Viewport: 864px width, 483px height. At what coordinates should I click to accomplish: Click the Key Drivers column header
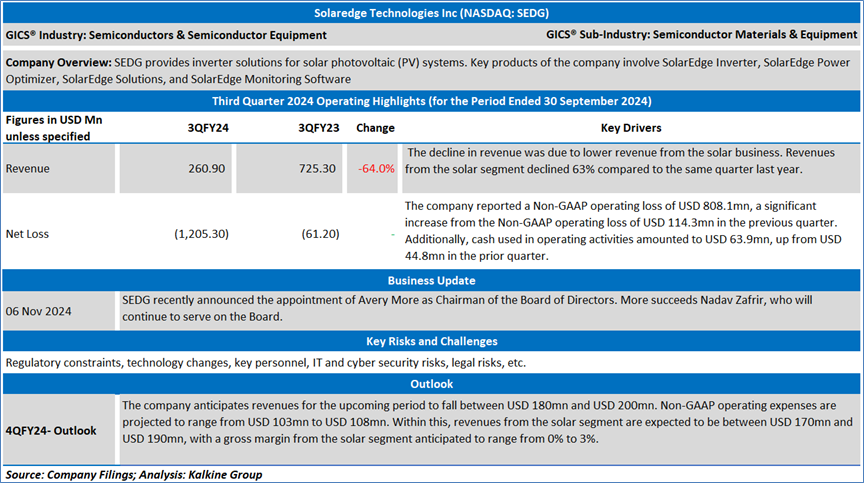coord(631,128)
